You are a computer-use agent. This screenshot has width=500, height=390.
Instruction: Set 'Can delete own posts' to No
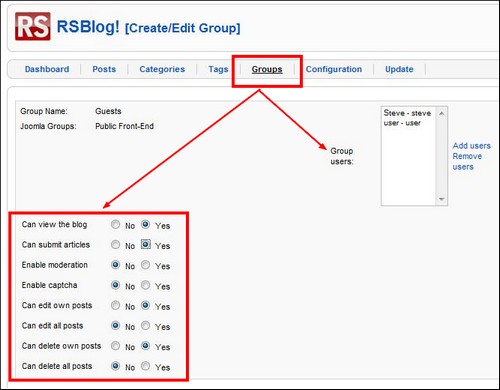click(115, 346)
